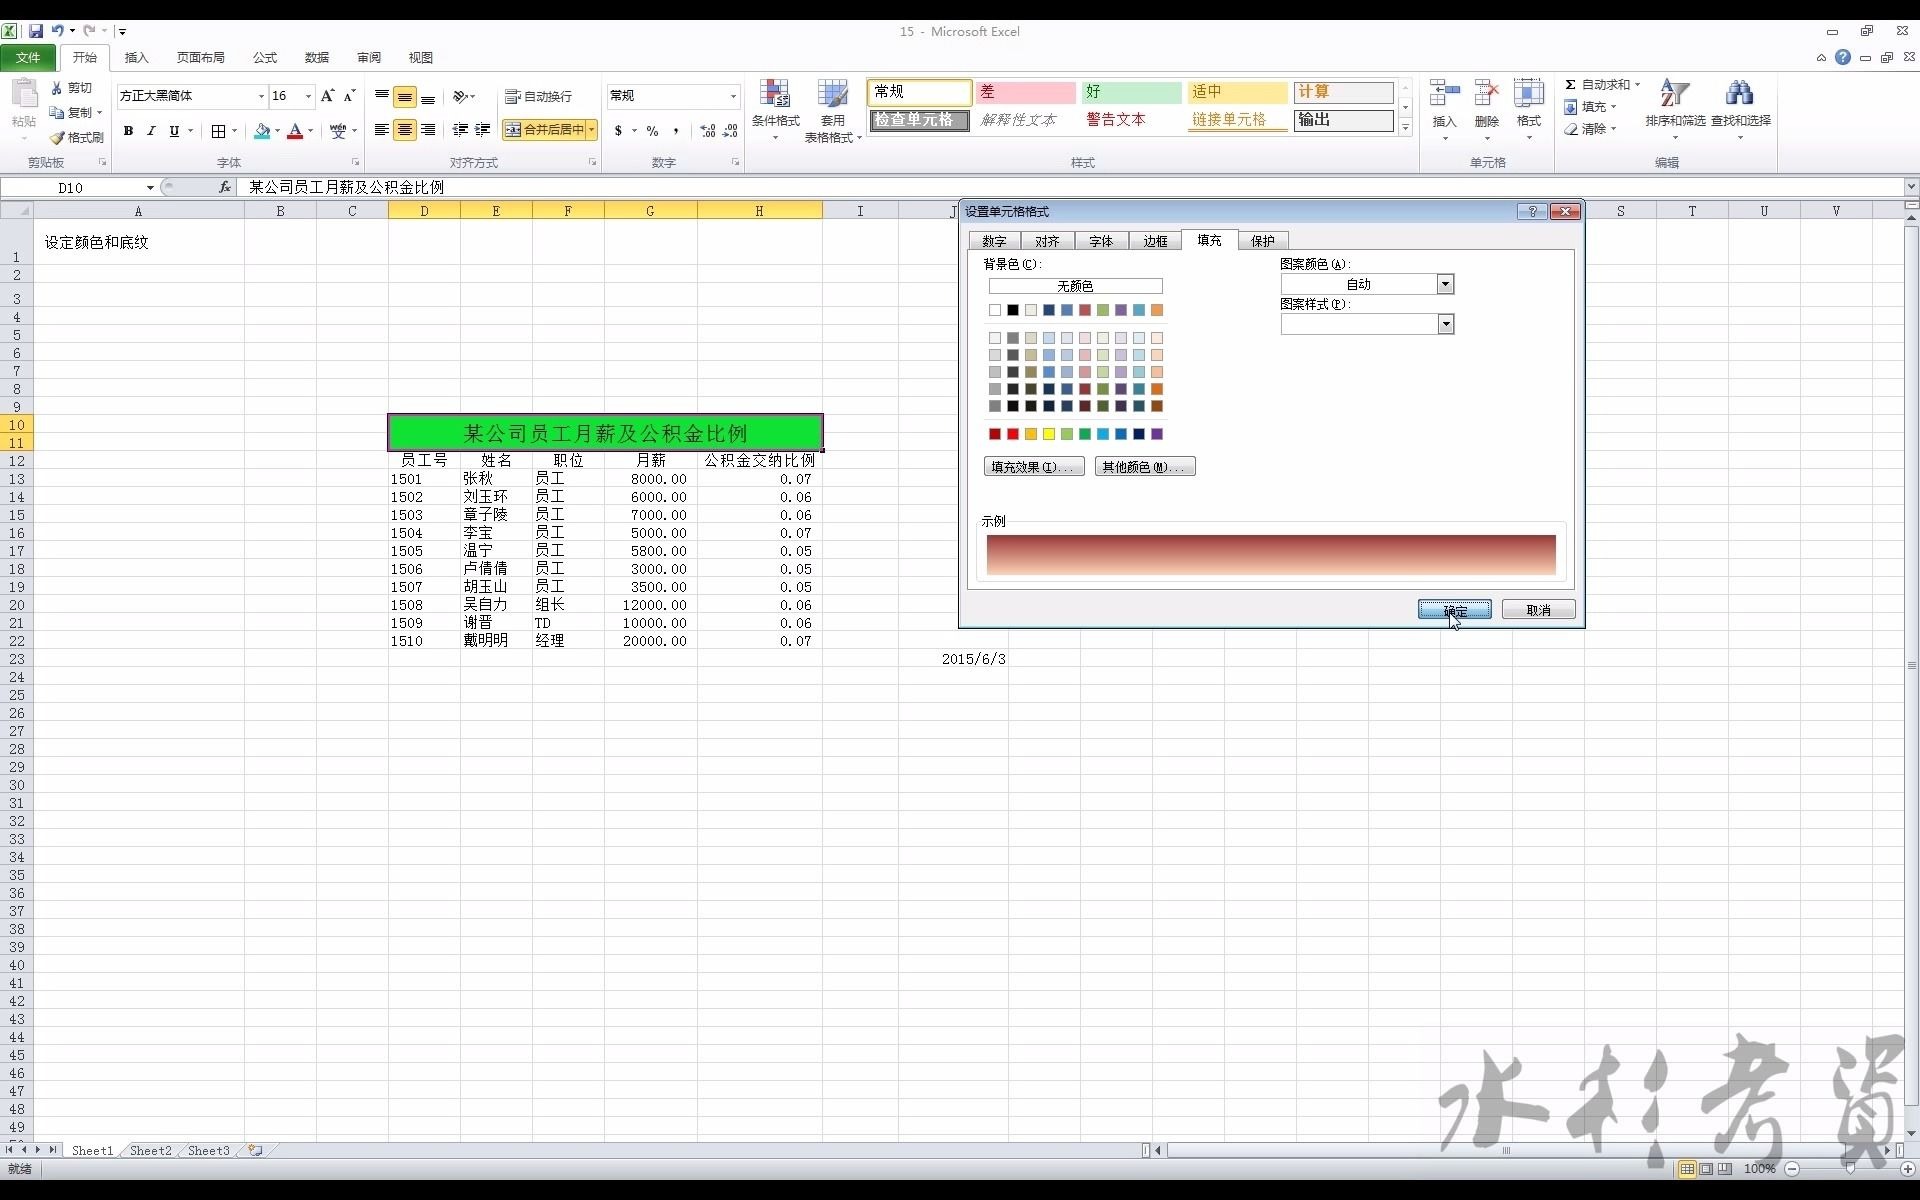Click Merge and Center (合并后居中)
The width and height of the screenshot is (1920, 1200).
[545, 130]
